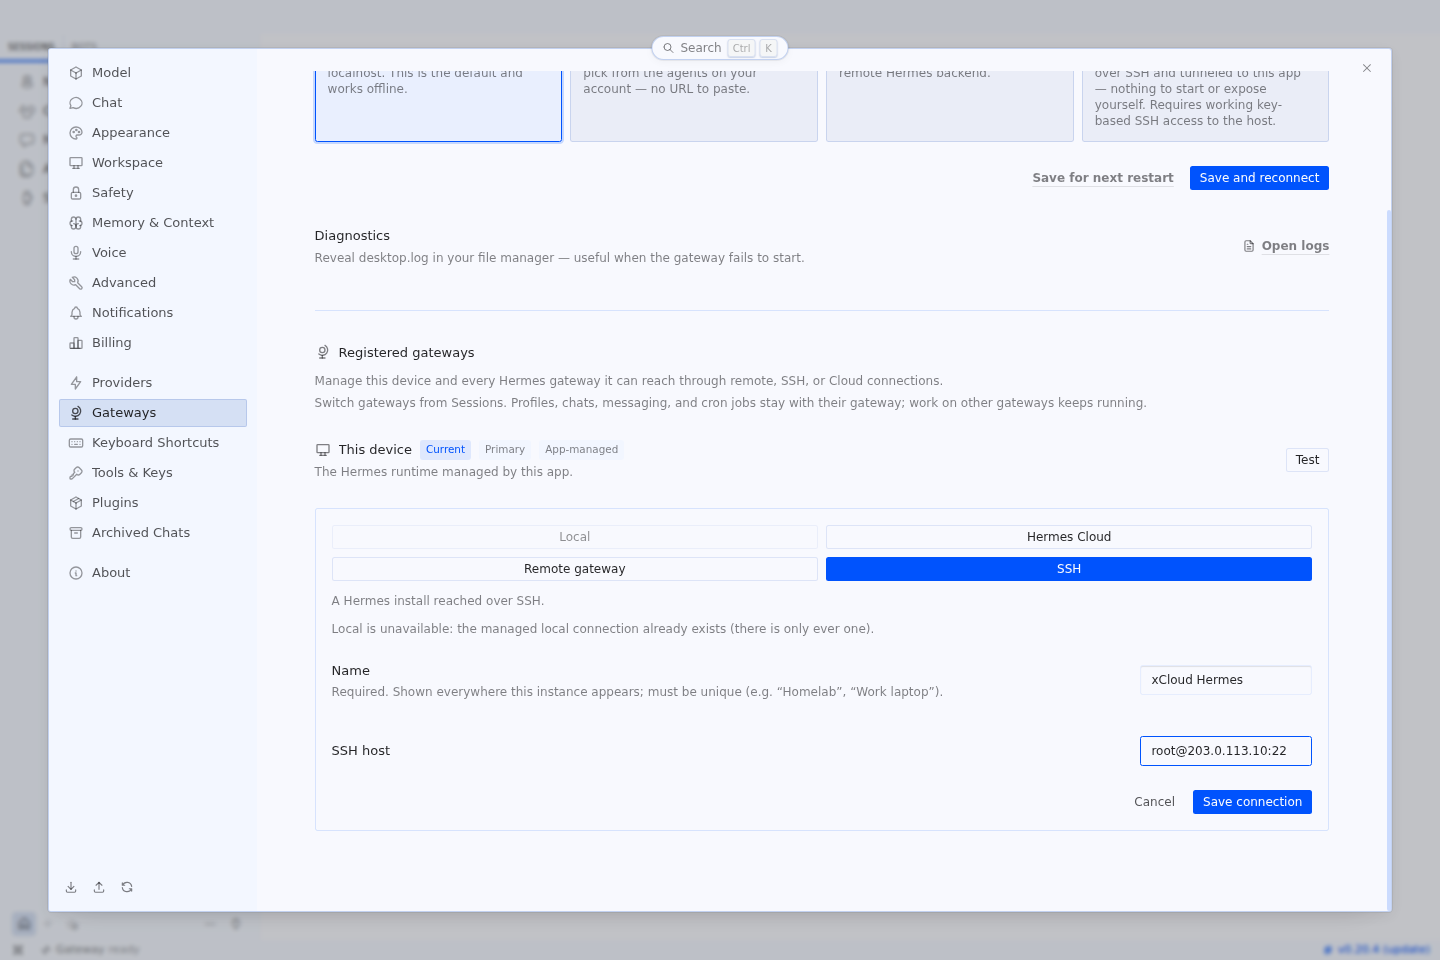Click the SSH host label
This screenshot has width=1440, height=960.
coord(361,751)
